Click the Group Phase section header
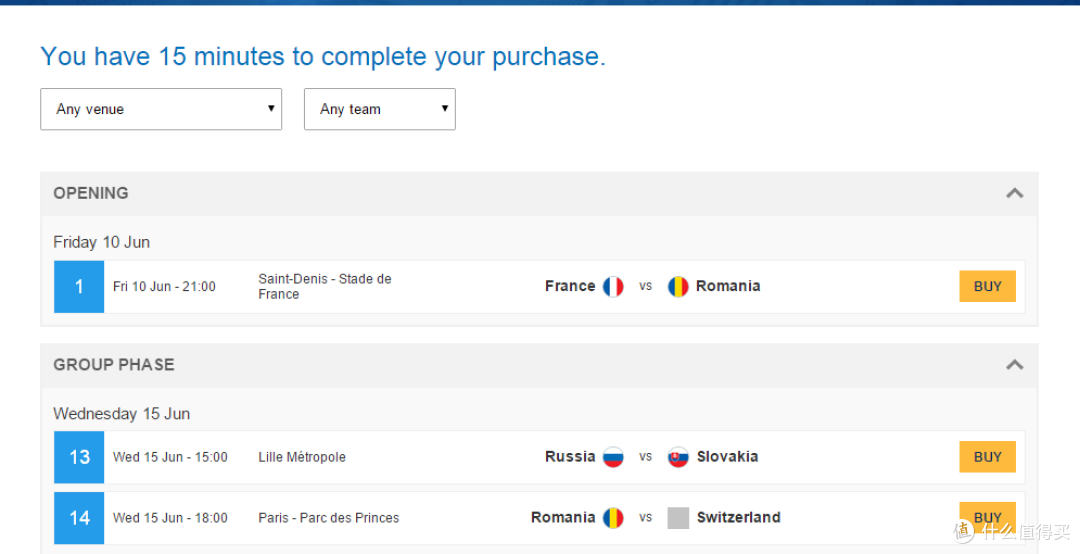Screen dimensions: 1080x554 (539, 365)
